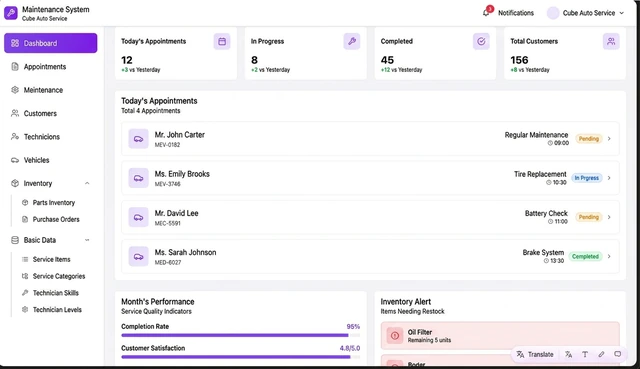This screenshot has height=369, width=640.
Task: Expand Ms. Sarah Johnson appointment arrow
Action: (609, 256)
